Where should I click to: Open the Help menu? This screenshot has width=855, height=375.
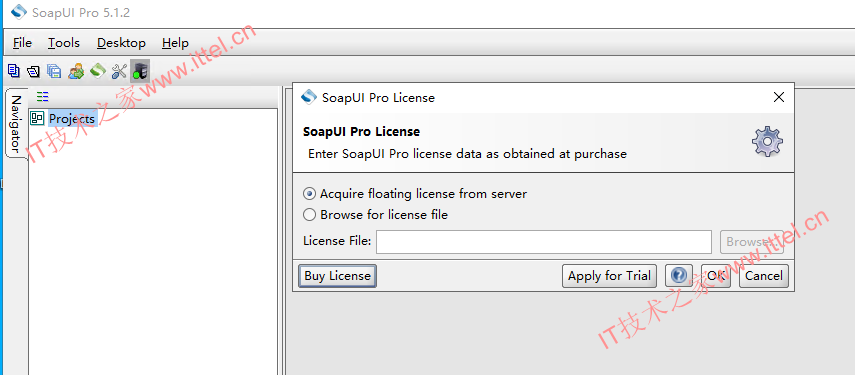[x=176, y=43]
